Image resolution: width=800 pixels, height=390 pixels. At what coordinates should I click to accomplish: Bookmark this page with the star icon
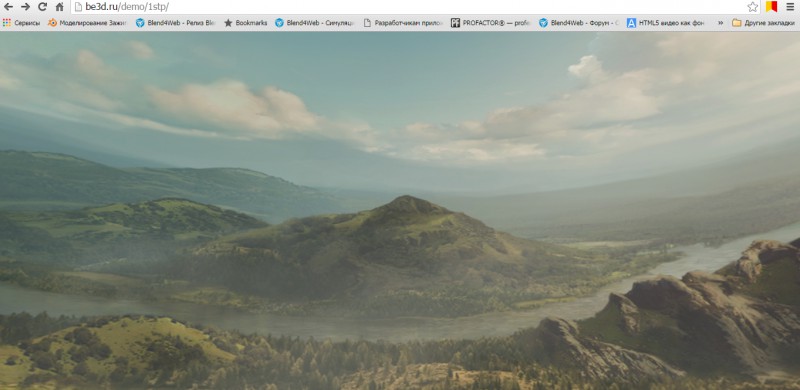753,7
